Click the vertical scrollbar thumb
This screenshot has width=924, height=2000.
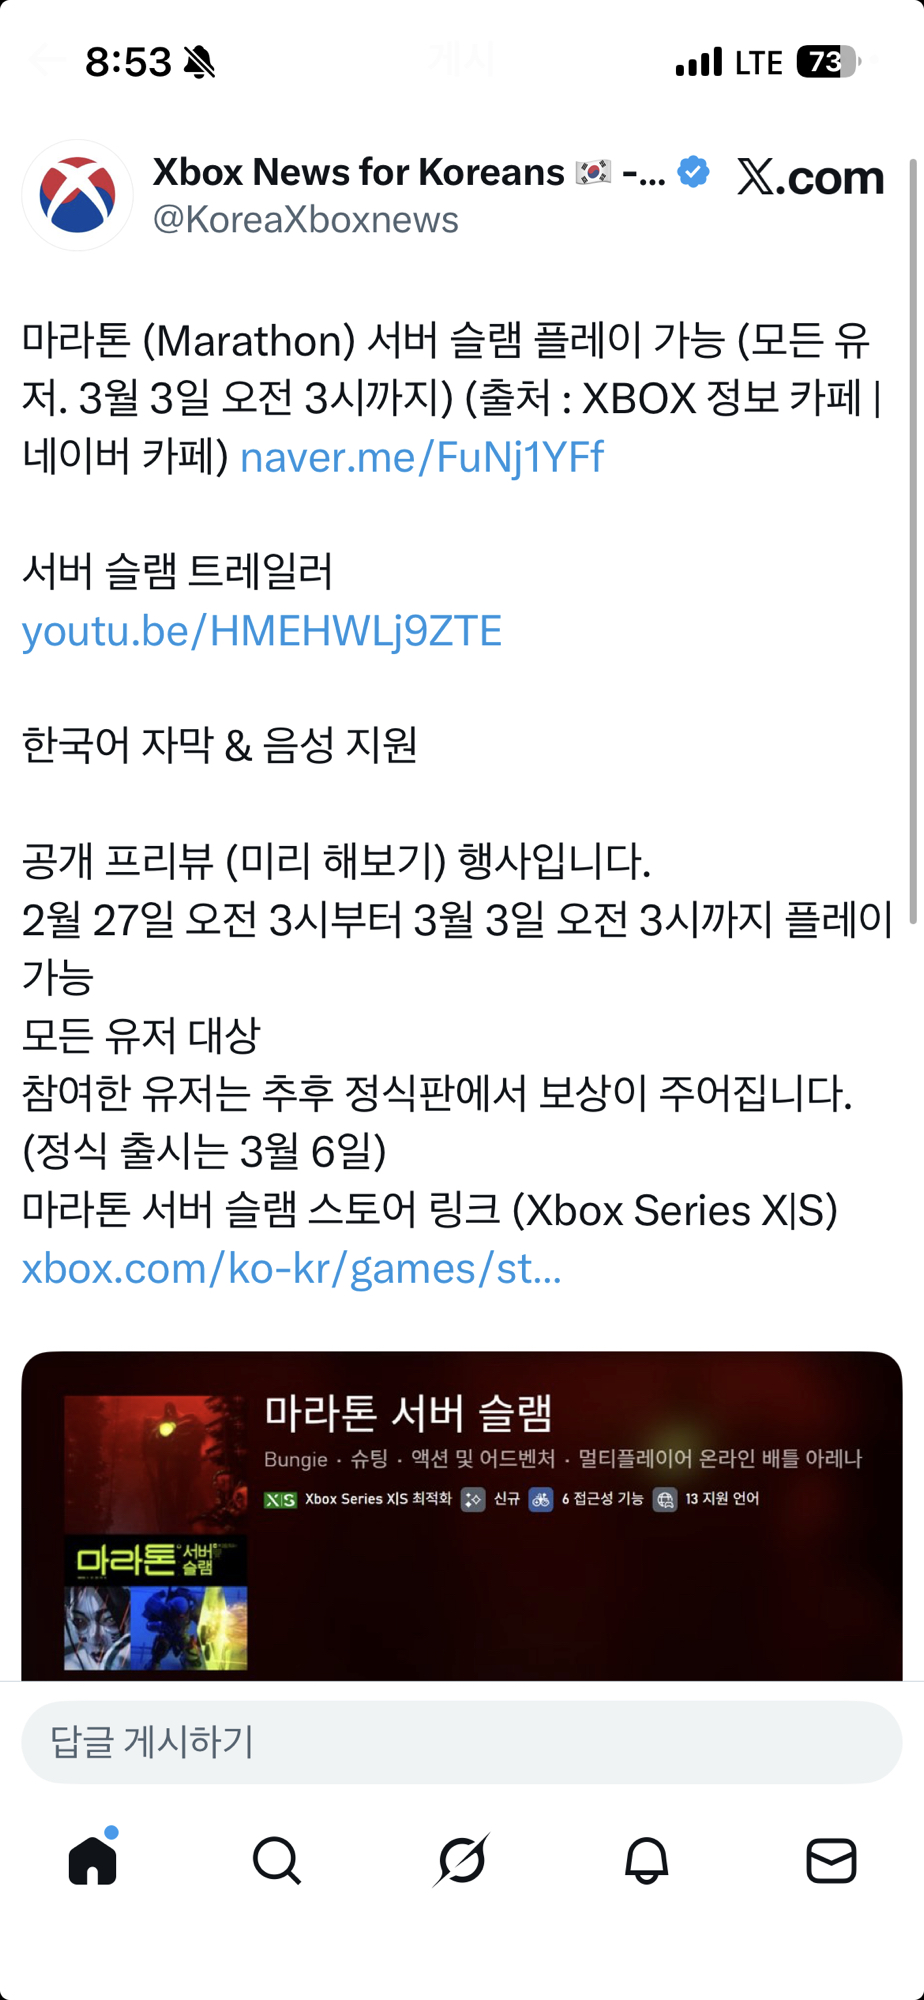click(913, 540)
